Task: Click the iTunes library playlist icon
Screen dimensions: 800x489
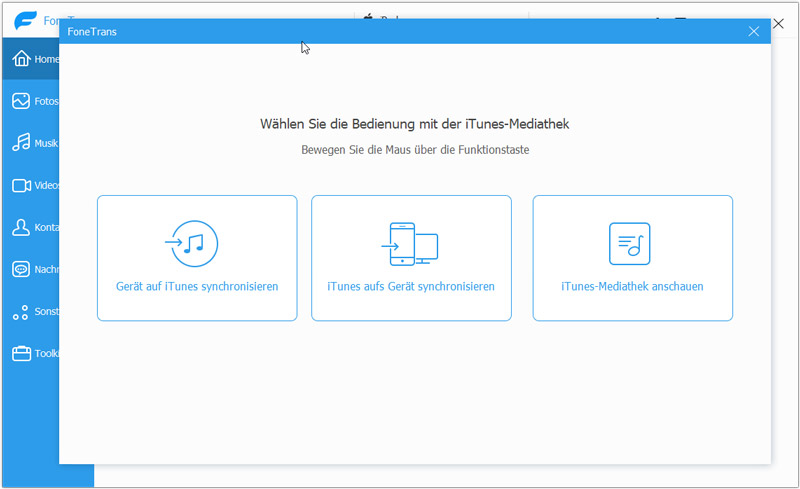Action: [x=629, y=243]
